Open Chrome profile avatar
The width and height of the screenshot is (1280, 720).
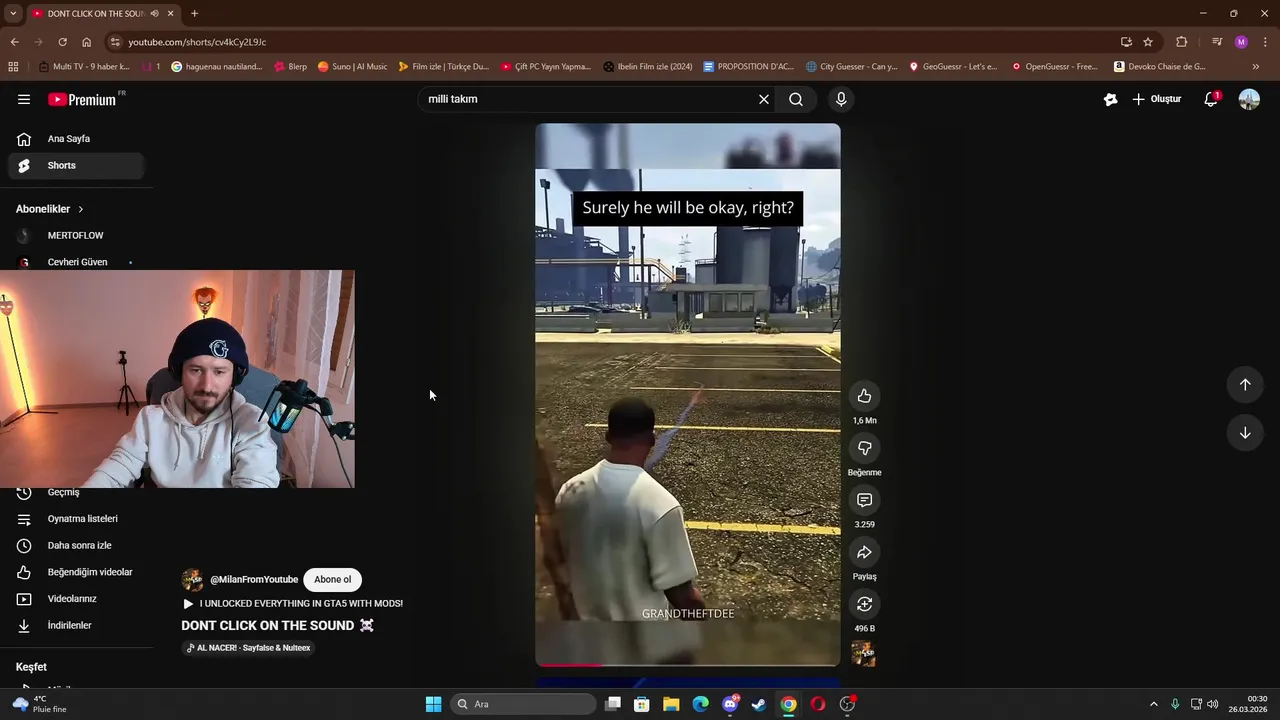click(1241, 42)
